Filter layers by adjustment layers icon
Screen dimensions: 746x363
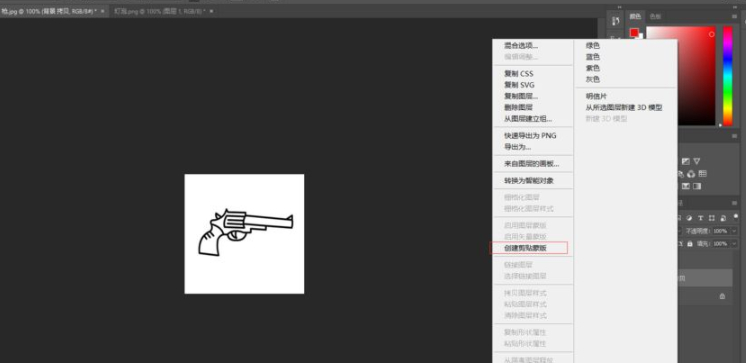(689, 218)
